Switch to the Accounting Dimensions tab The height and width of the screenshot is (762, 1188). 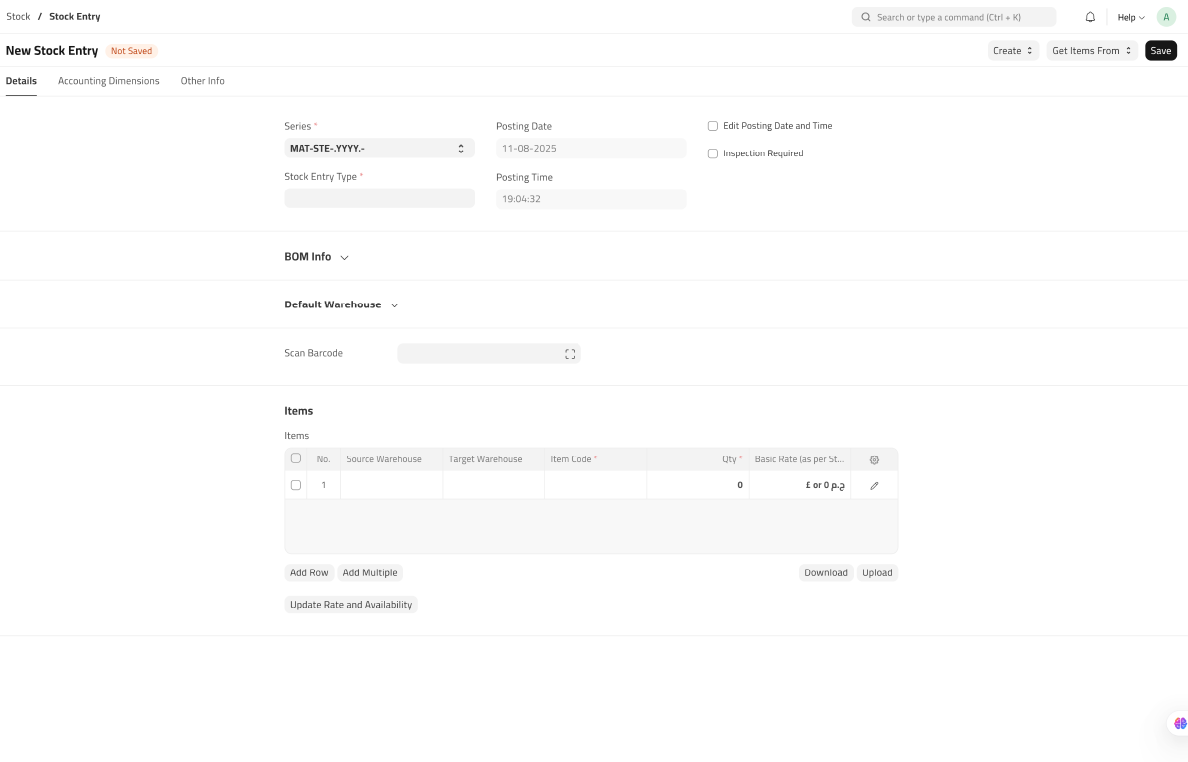108,81
